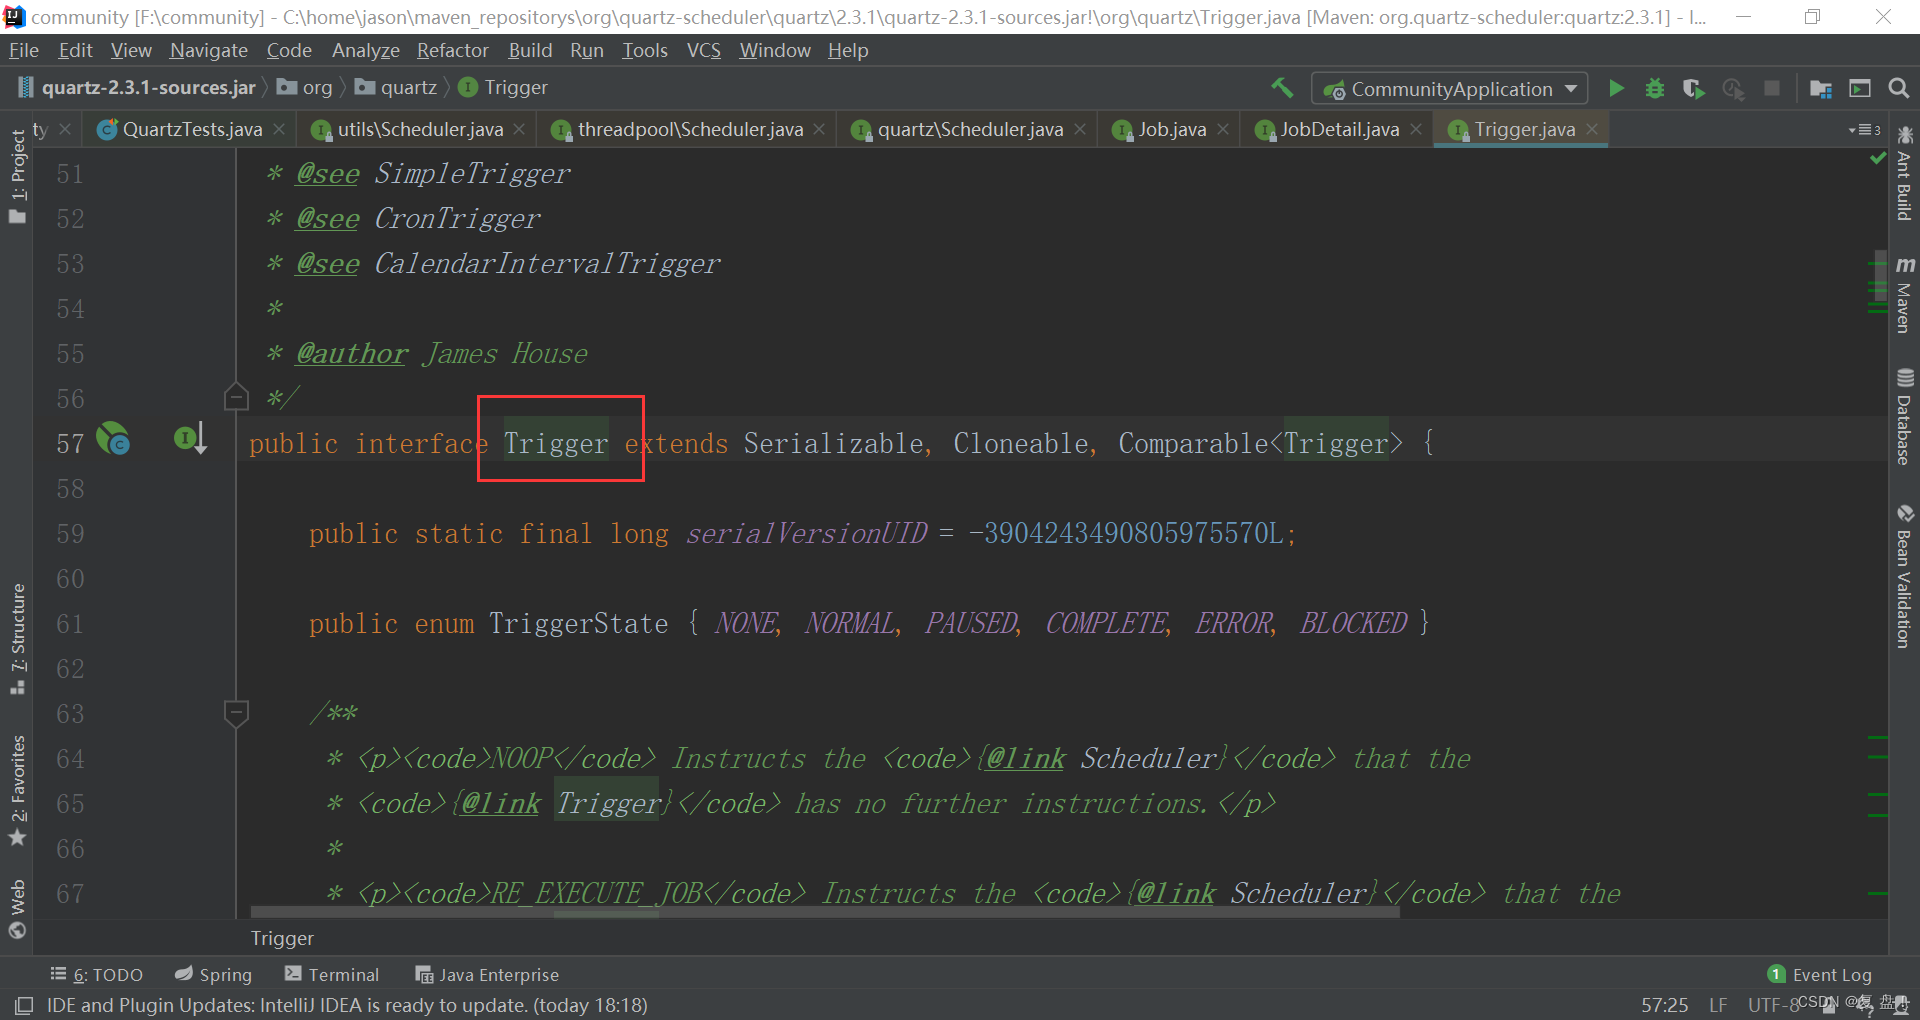The width and height of the screenshot is (1920, 1020).
Task: Switch to the QuartzTests.java tab
Action: click(192, 129)
